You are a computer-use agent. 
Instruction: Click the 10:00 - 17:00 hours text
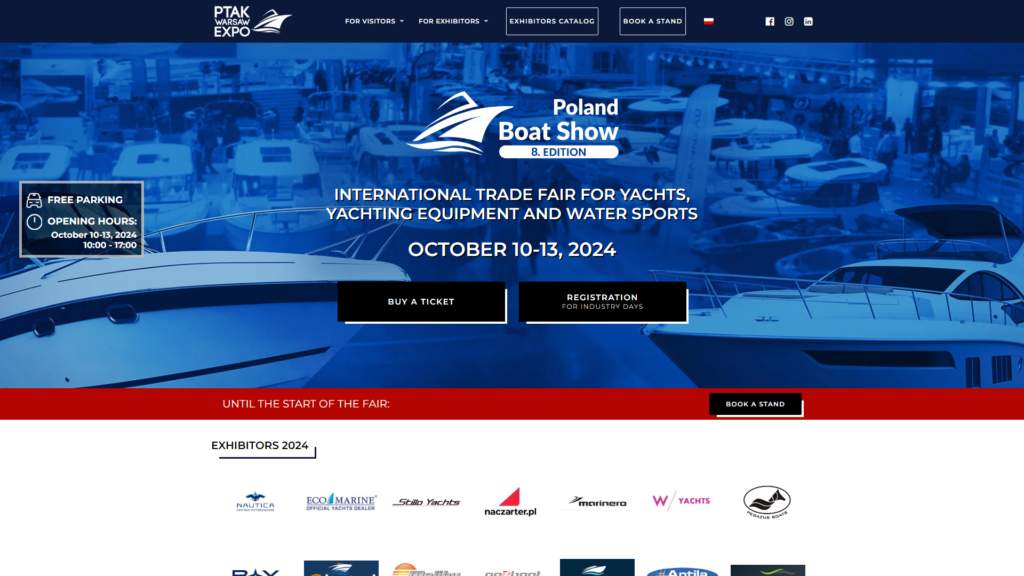coord(110,246)
